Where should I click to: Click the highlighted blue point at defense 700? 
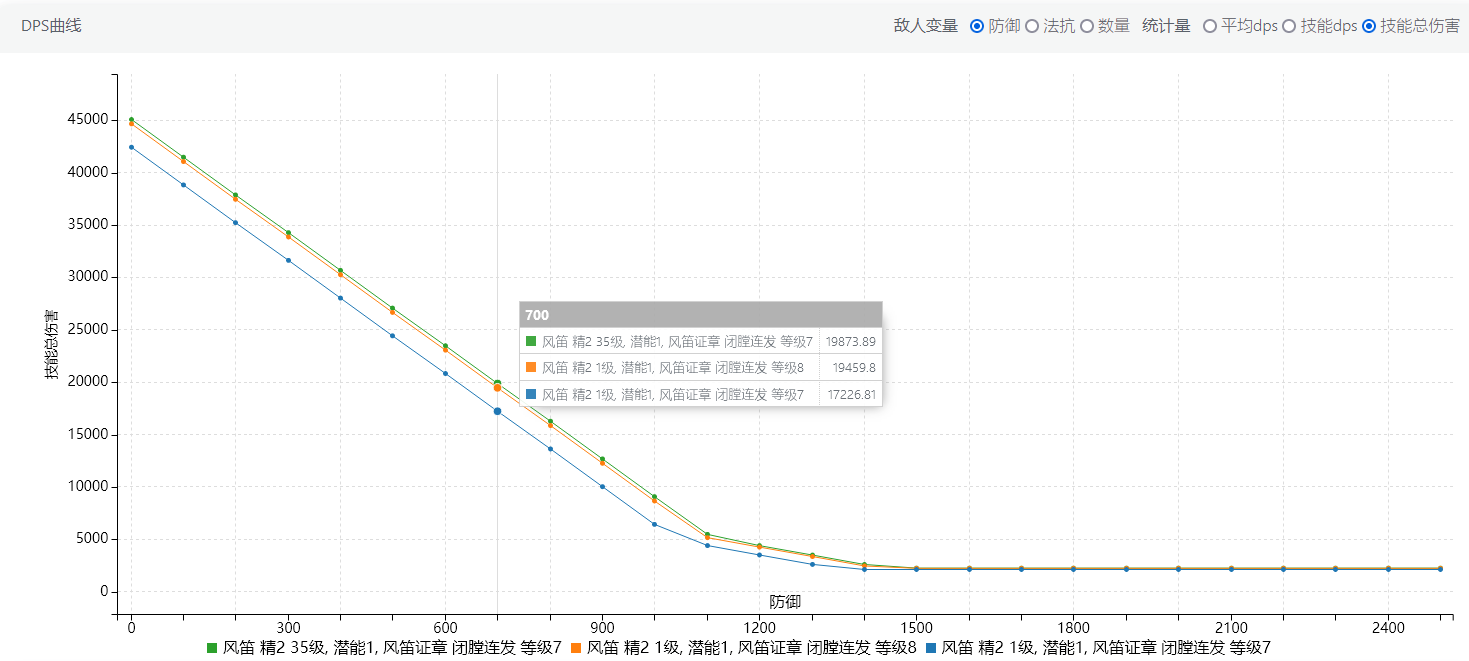point(497,411)
